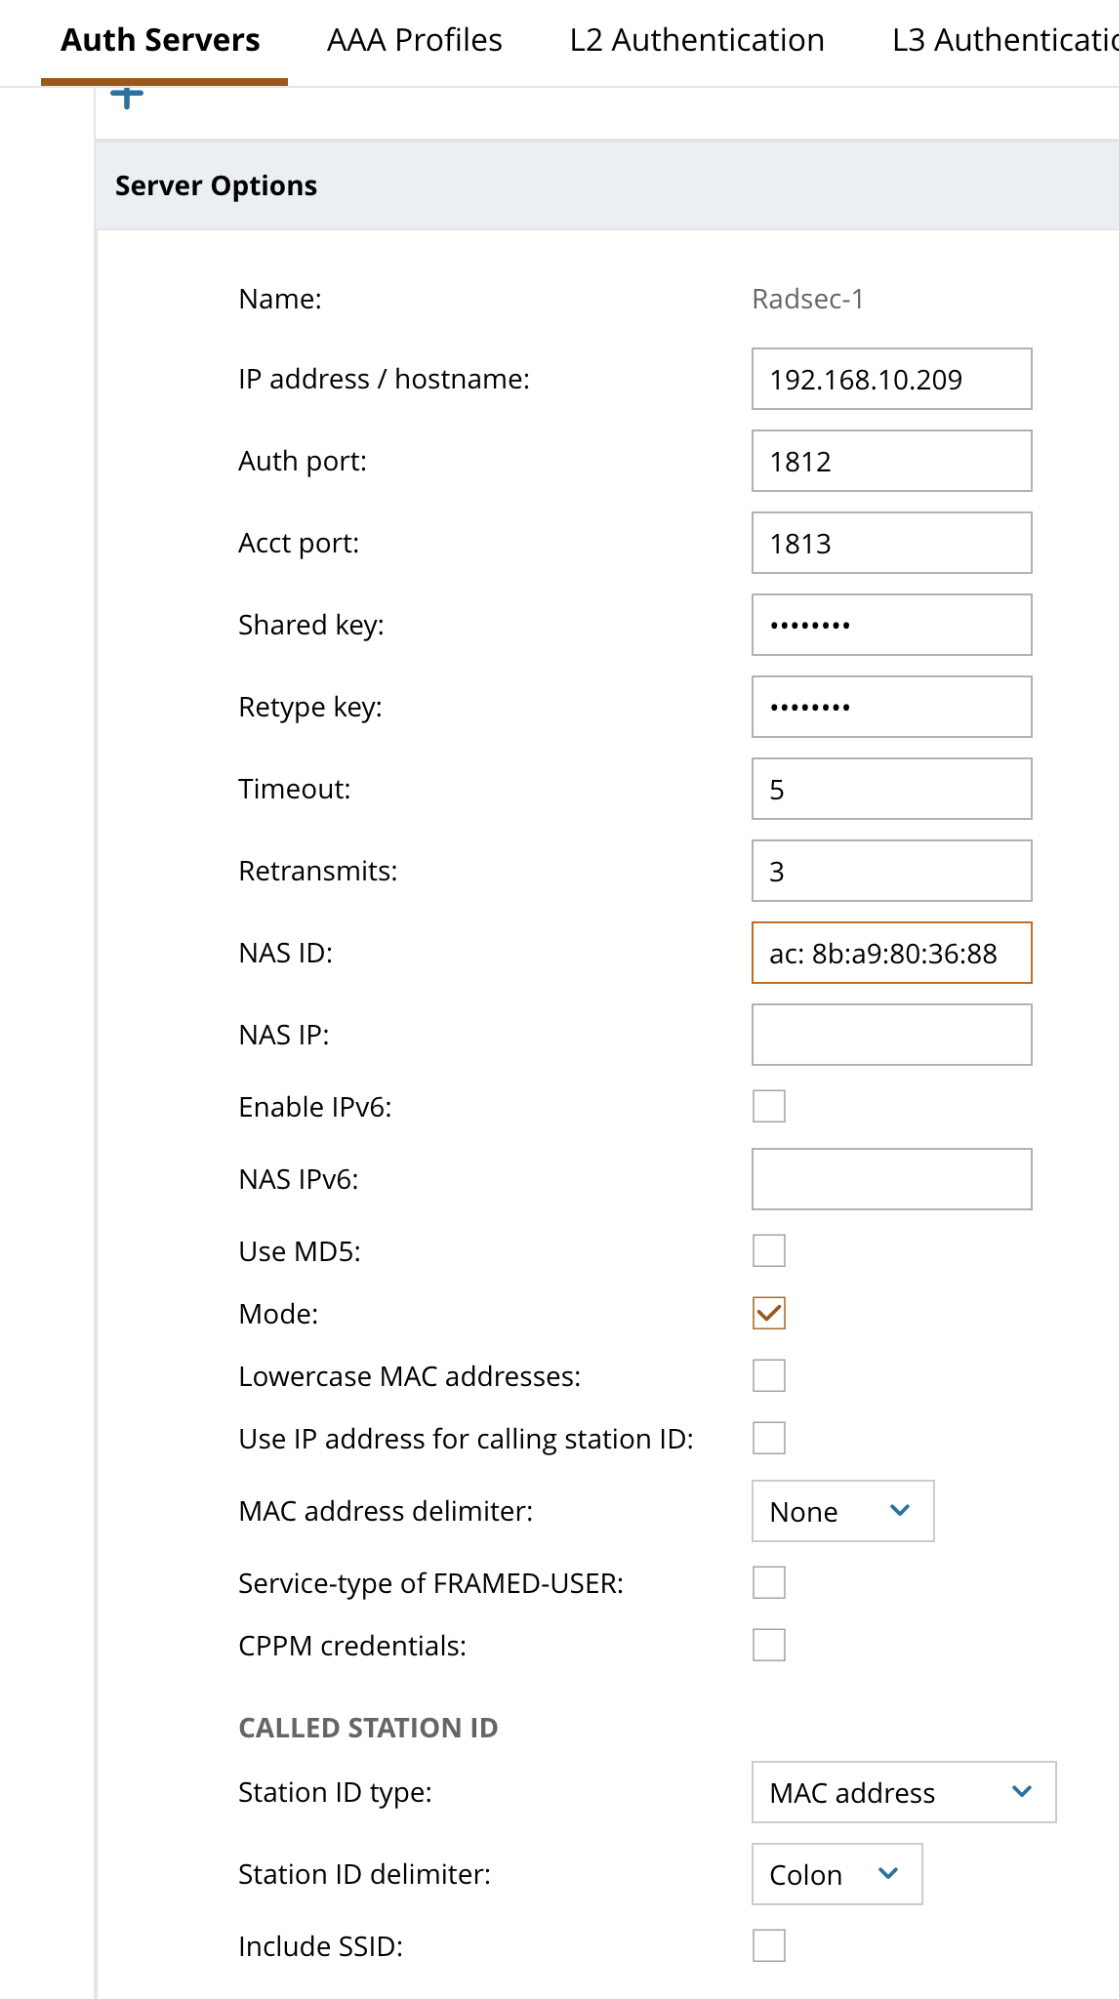Open the L3 Authentication tab
The width and height of the screenshot is (1119, 1999).
click(1003, 40)
